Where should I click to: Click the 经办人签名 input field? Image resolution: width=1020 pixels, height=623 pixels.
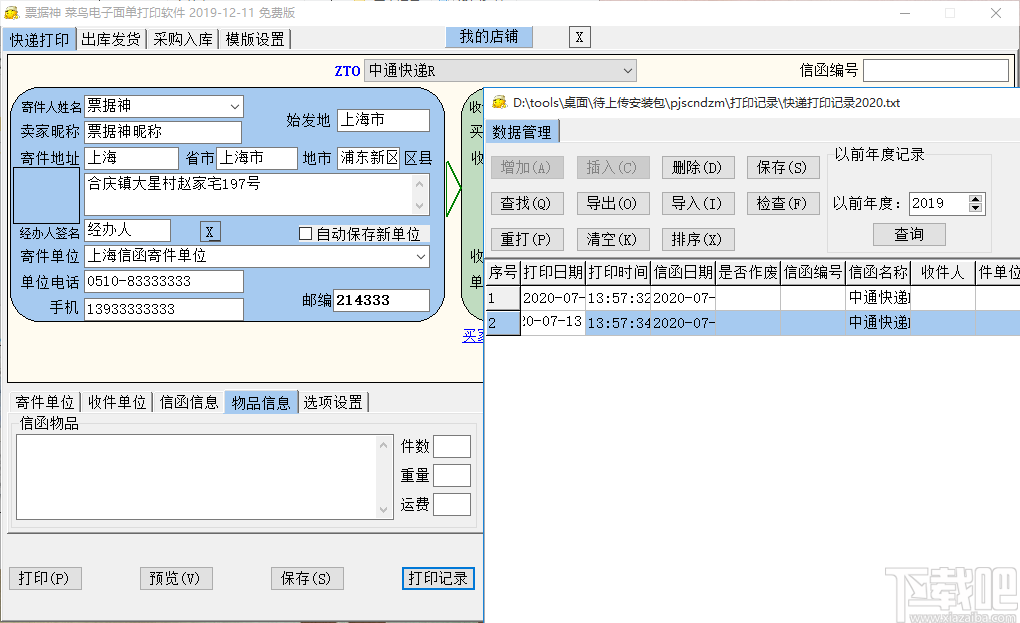[x=128, y=230]
